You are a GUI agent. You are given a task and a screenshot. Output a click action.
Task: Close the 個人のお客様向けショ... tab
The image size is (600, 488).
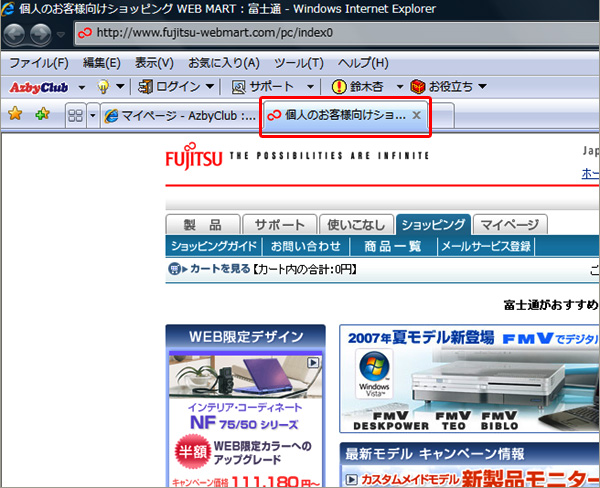pos(417,115)
